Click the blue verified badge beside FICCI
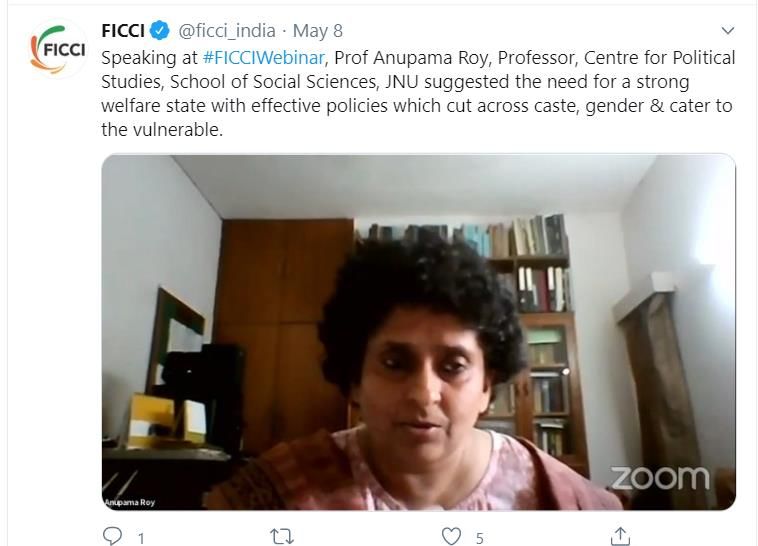This screenshot has height=546, width=758. 160,31
